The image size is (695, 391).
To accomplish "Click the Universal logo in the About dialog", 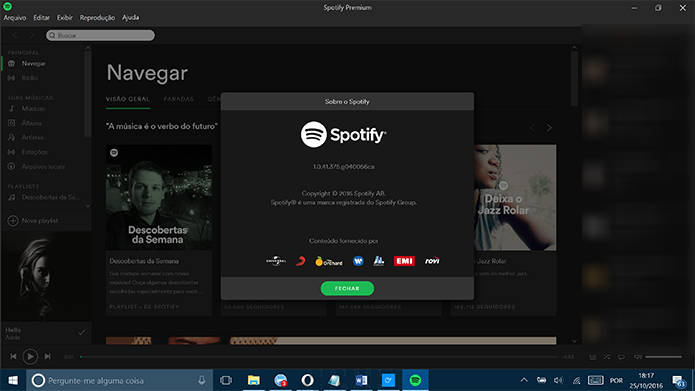I will 276,261.
